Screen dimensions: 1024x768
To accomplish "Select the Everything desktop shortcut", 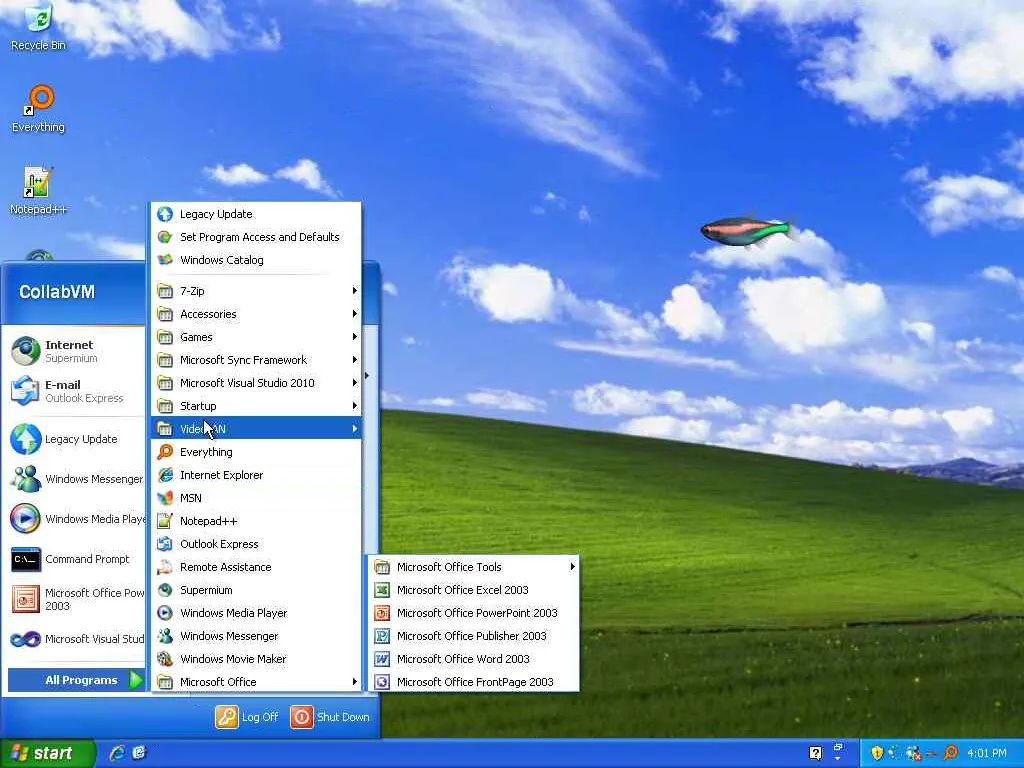I will (38, 109).
